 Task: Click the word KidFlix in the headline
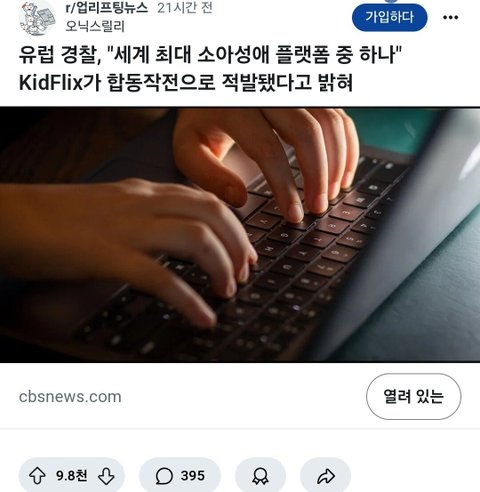tap(51, 83)
